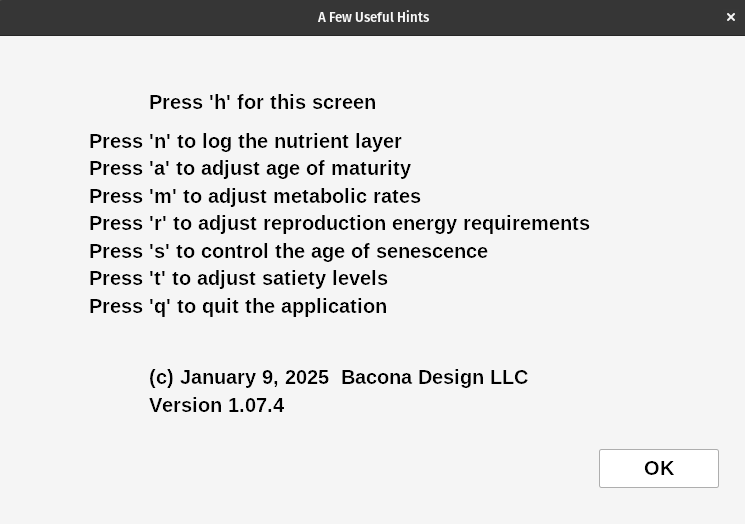Click the 'Bacona Design LLC' company name
The height and width of the screenshot is (524, 745).
coord(434,377)
